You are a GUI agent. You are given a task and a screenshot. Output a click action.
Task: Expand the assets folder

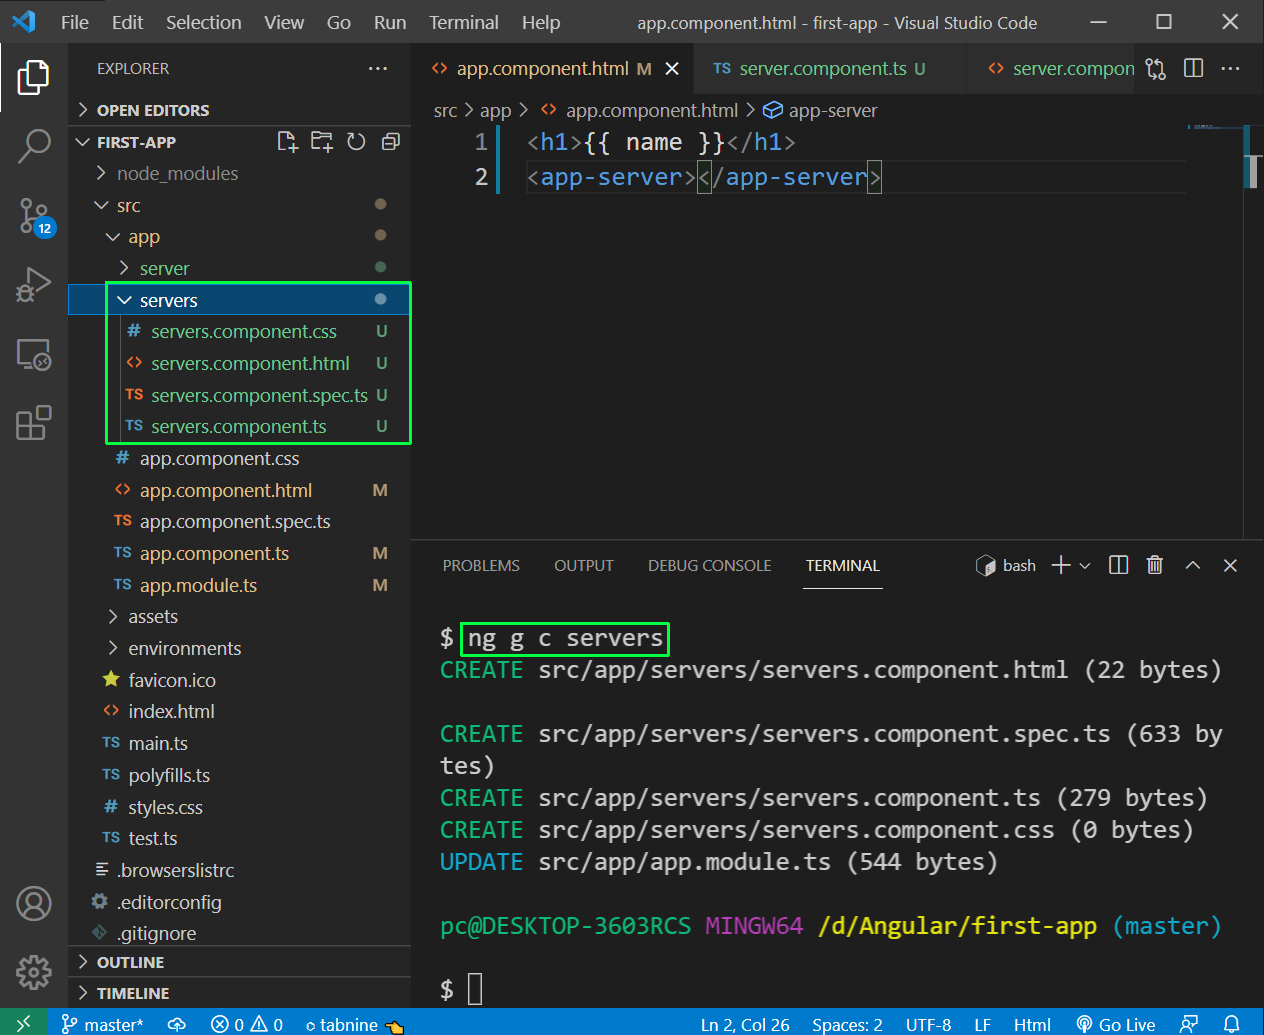(x=240, y=616)
